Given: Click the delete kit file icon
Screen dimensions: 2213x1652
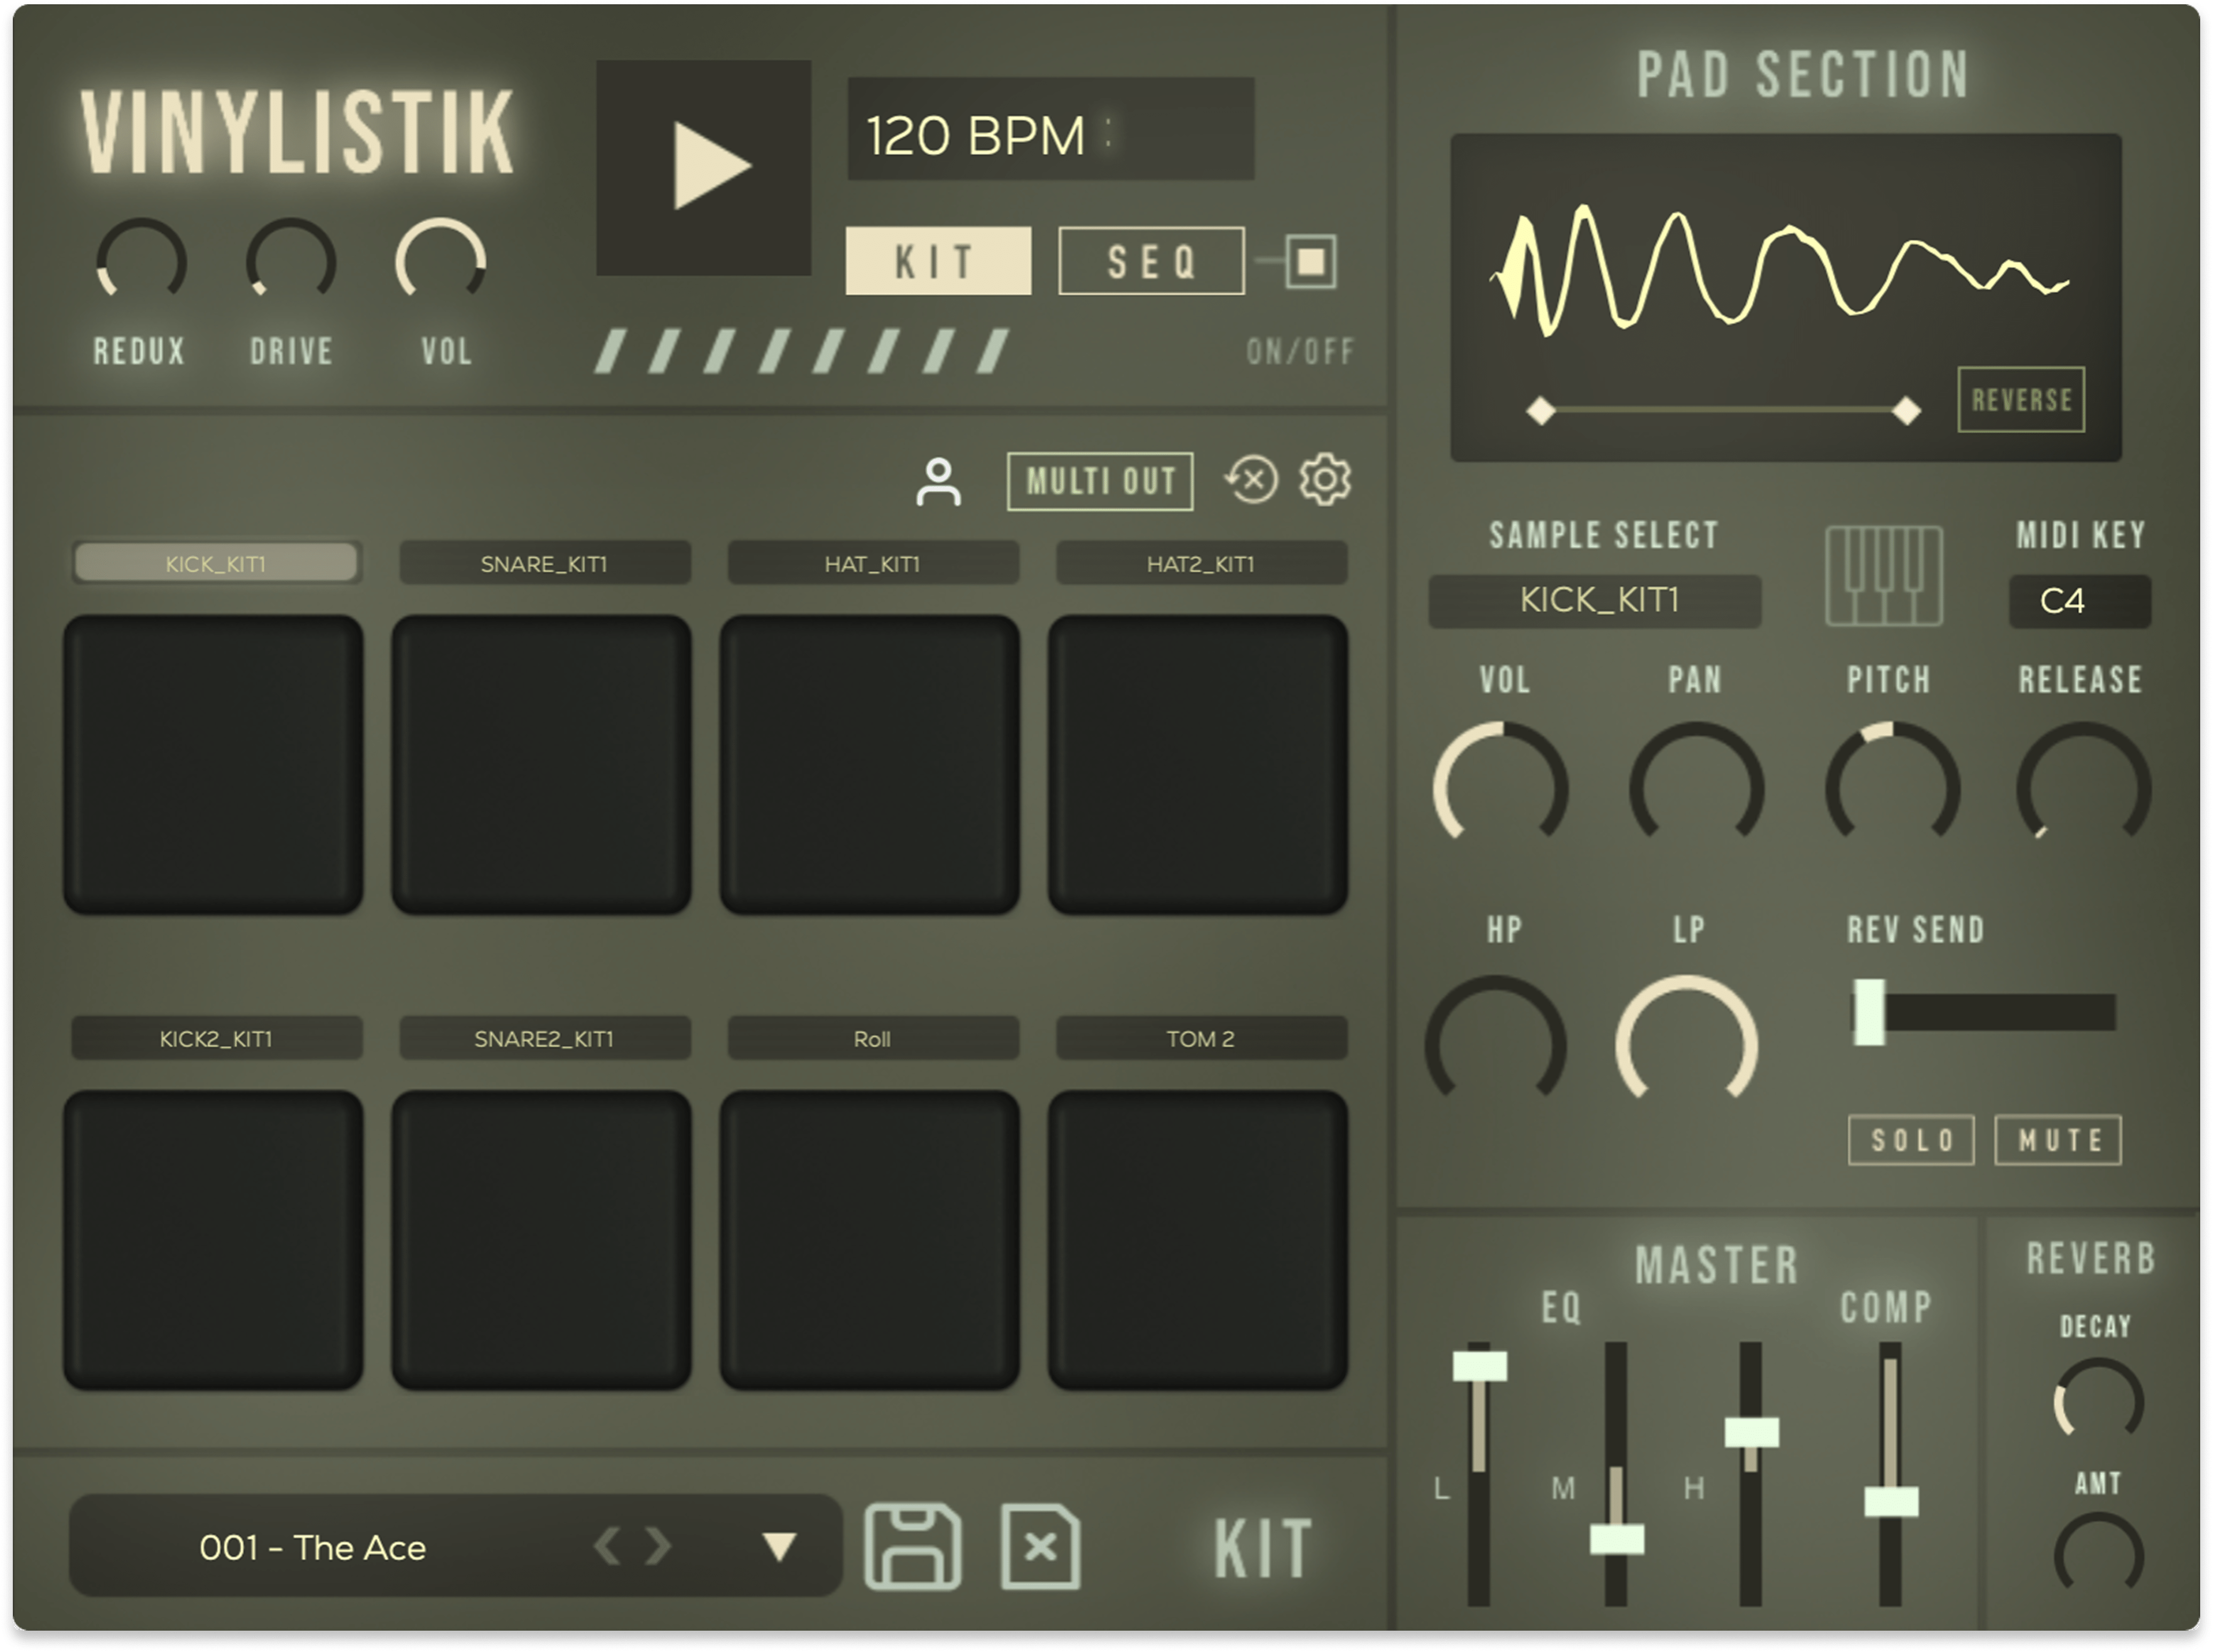Looking at the screenshot, I should point(1040,1546).
